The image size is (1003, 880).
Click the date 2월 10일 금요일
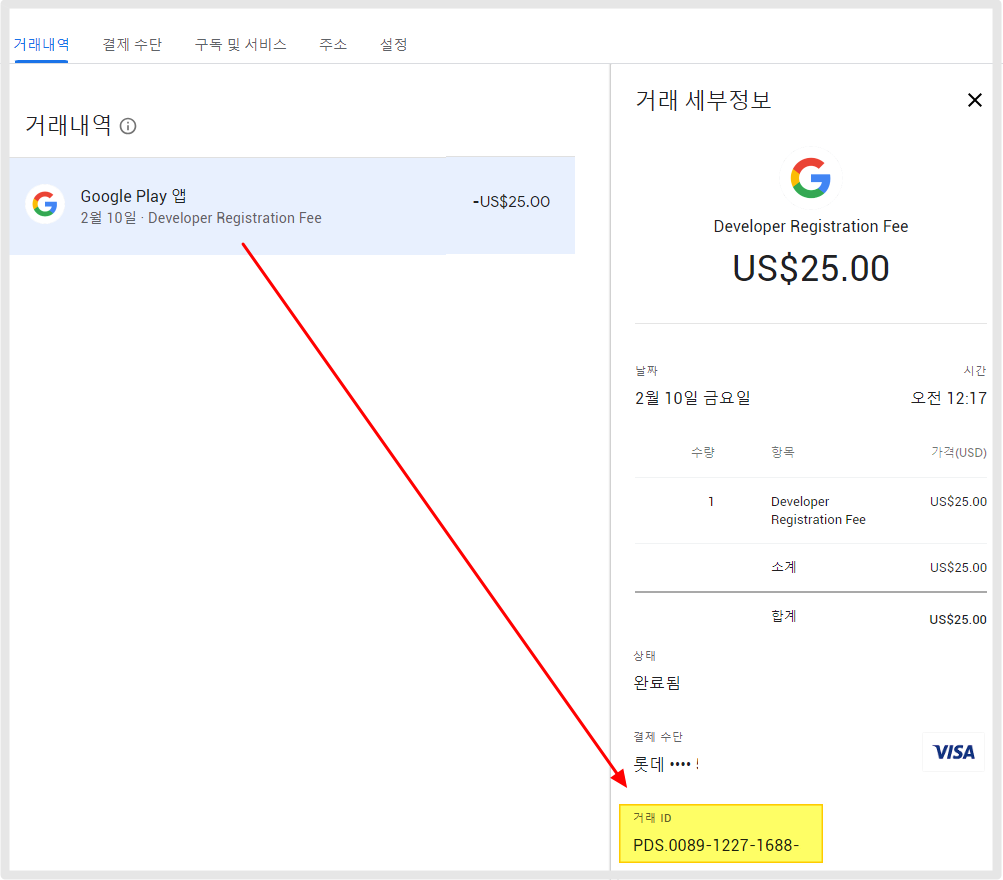692,398
